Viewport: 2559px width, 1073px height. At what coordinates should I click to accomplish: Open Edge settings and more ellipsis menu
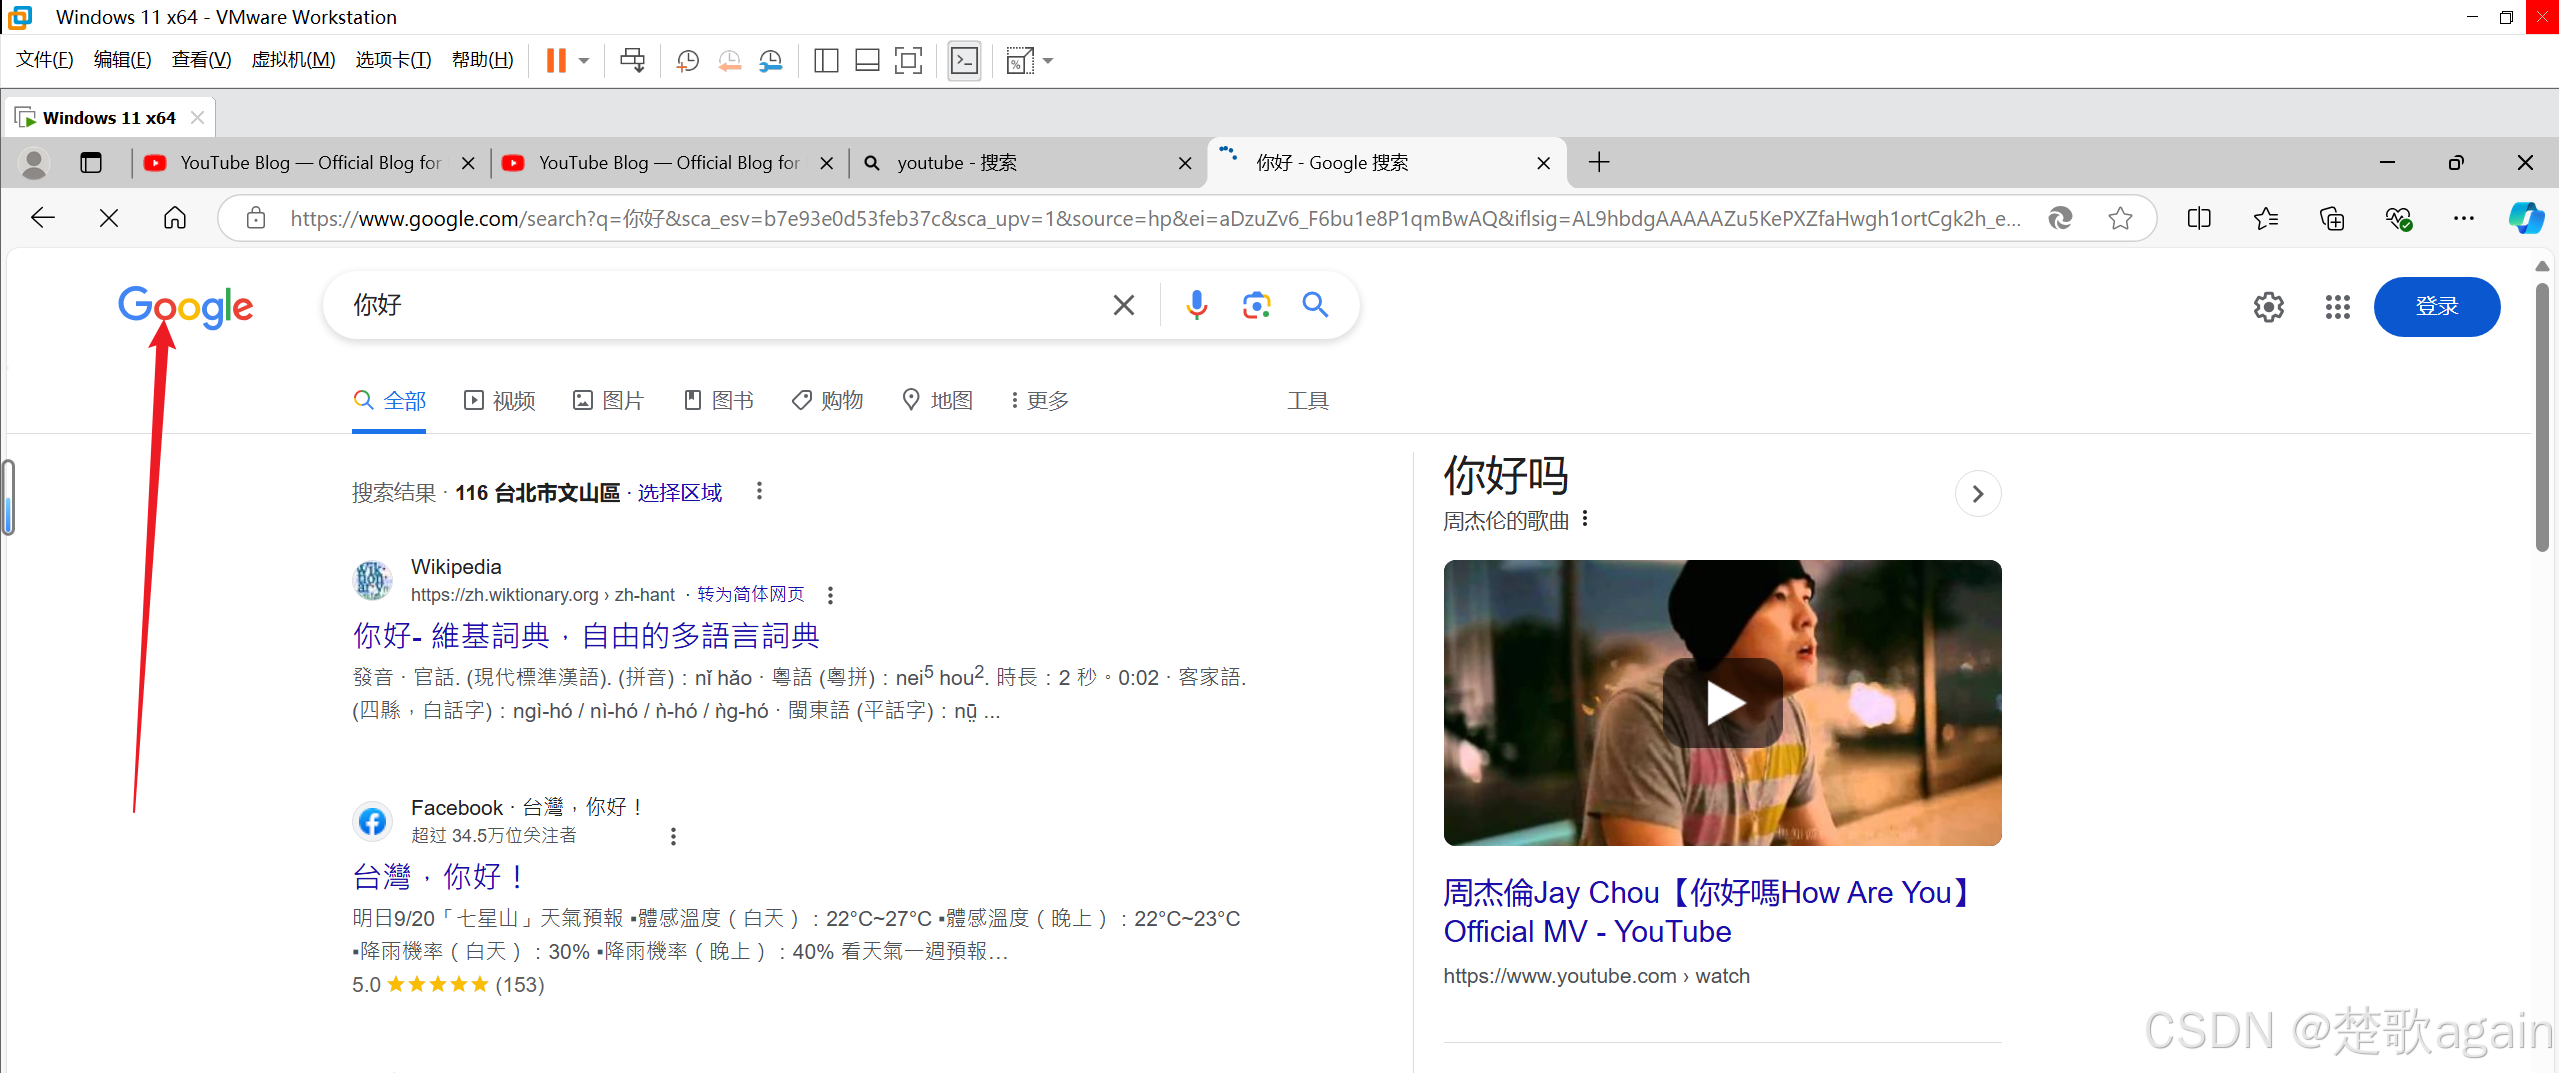tap(2464, 218)
